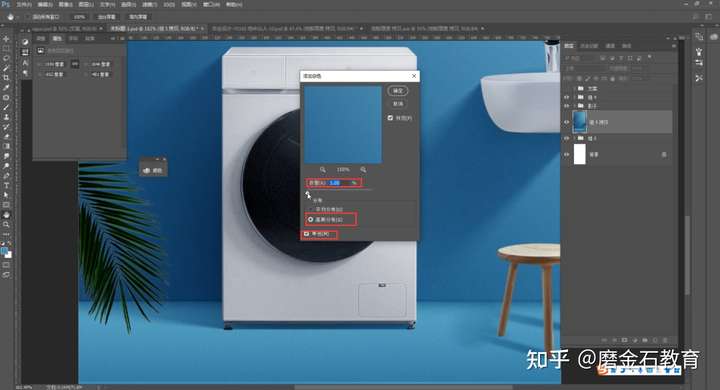This screenshot has width=720, height=390.
Task: Expand the group below the selected layer
Action: pos(574,138)
